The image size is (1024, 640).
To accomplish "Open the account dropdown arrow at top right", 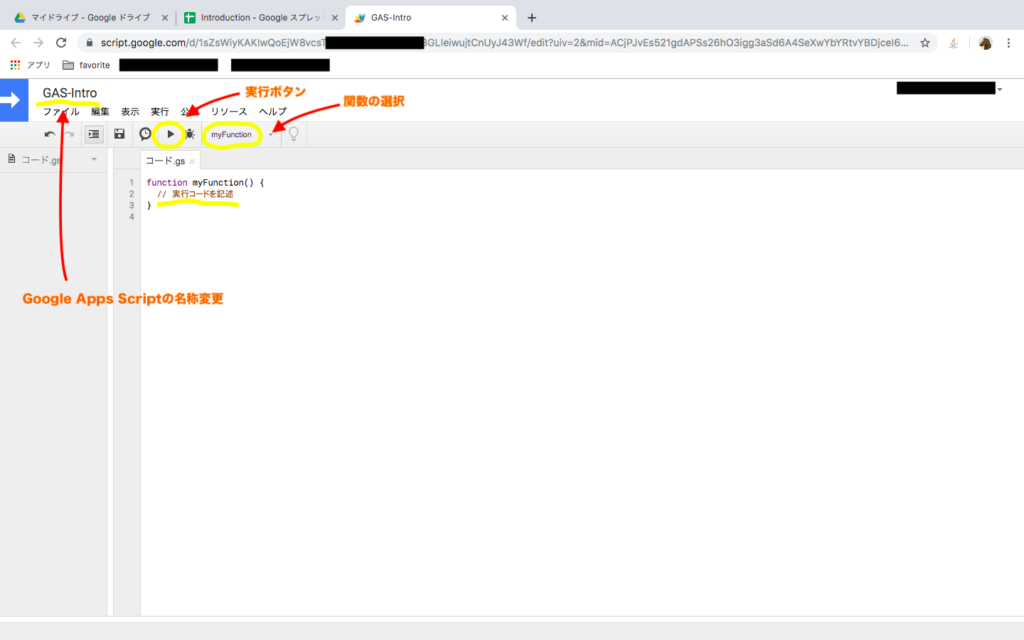I will pos(1000,90).
